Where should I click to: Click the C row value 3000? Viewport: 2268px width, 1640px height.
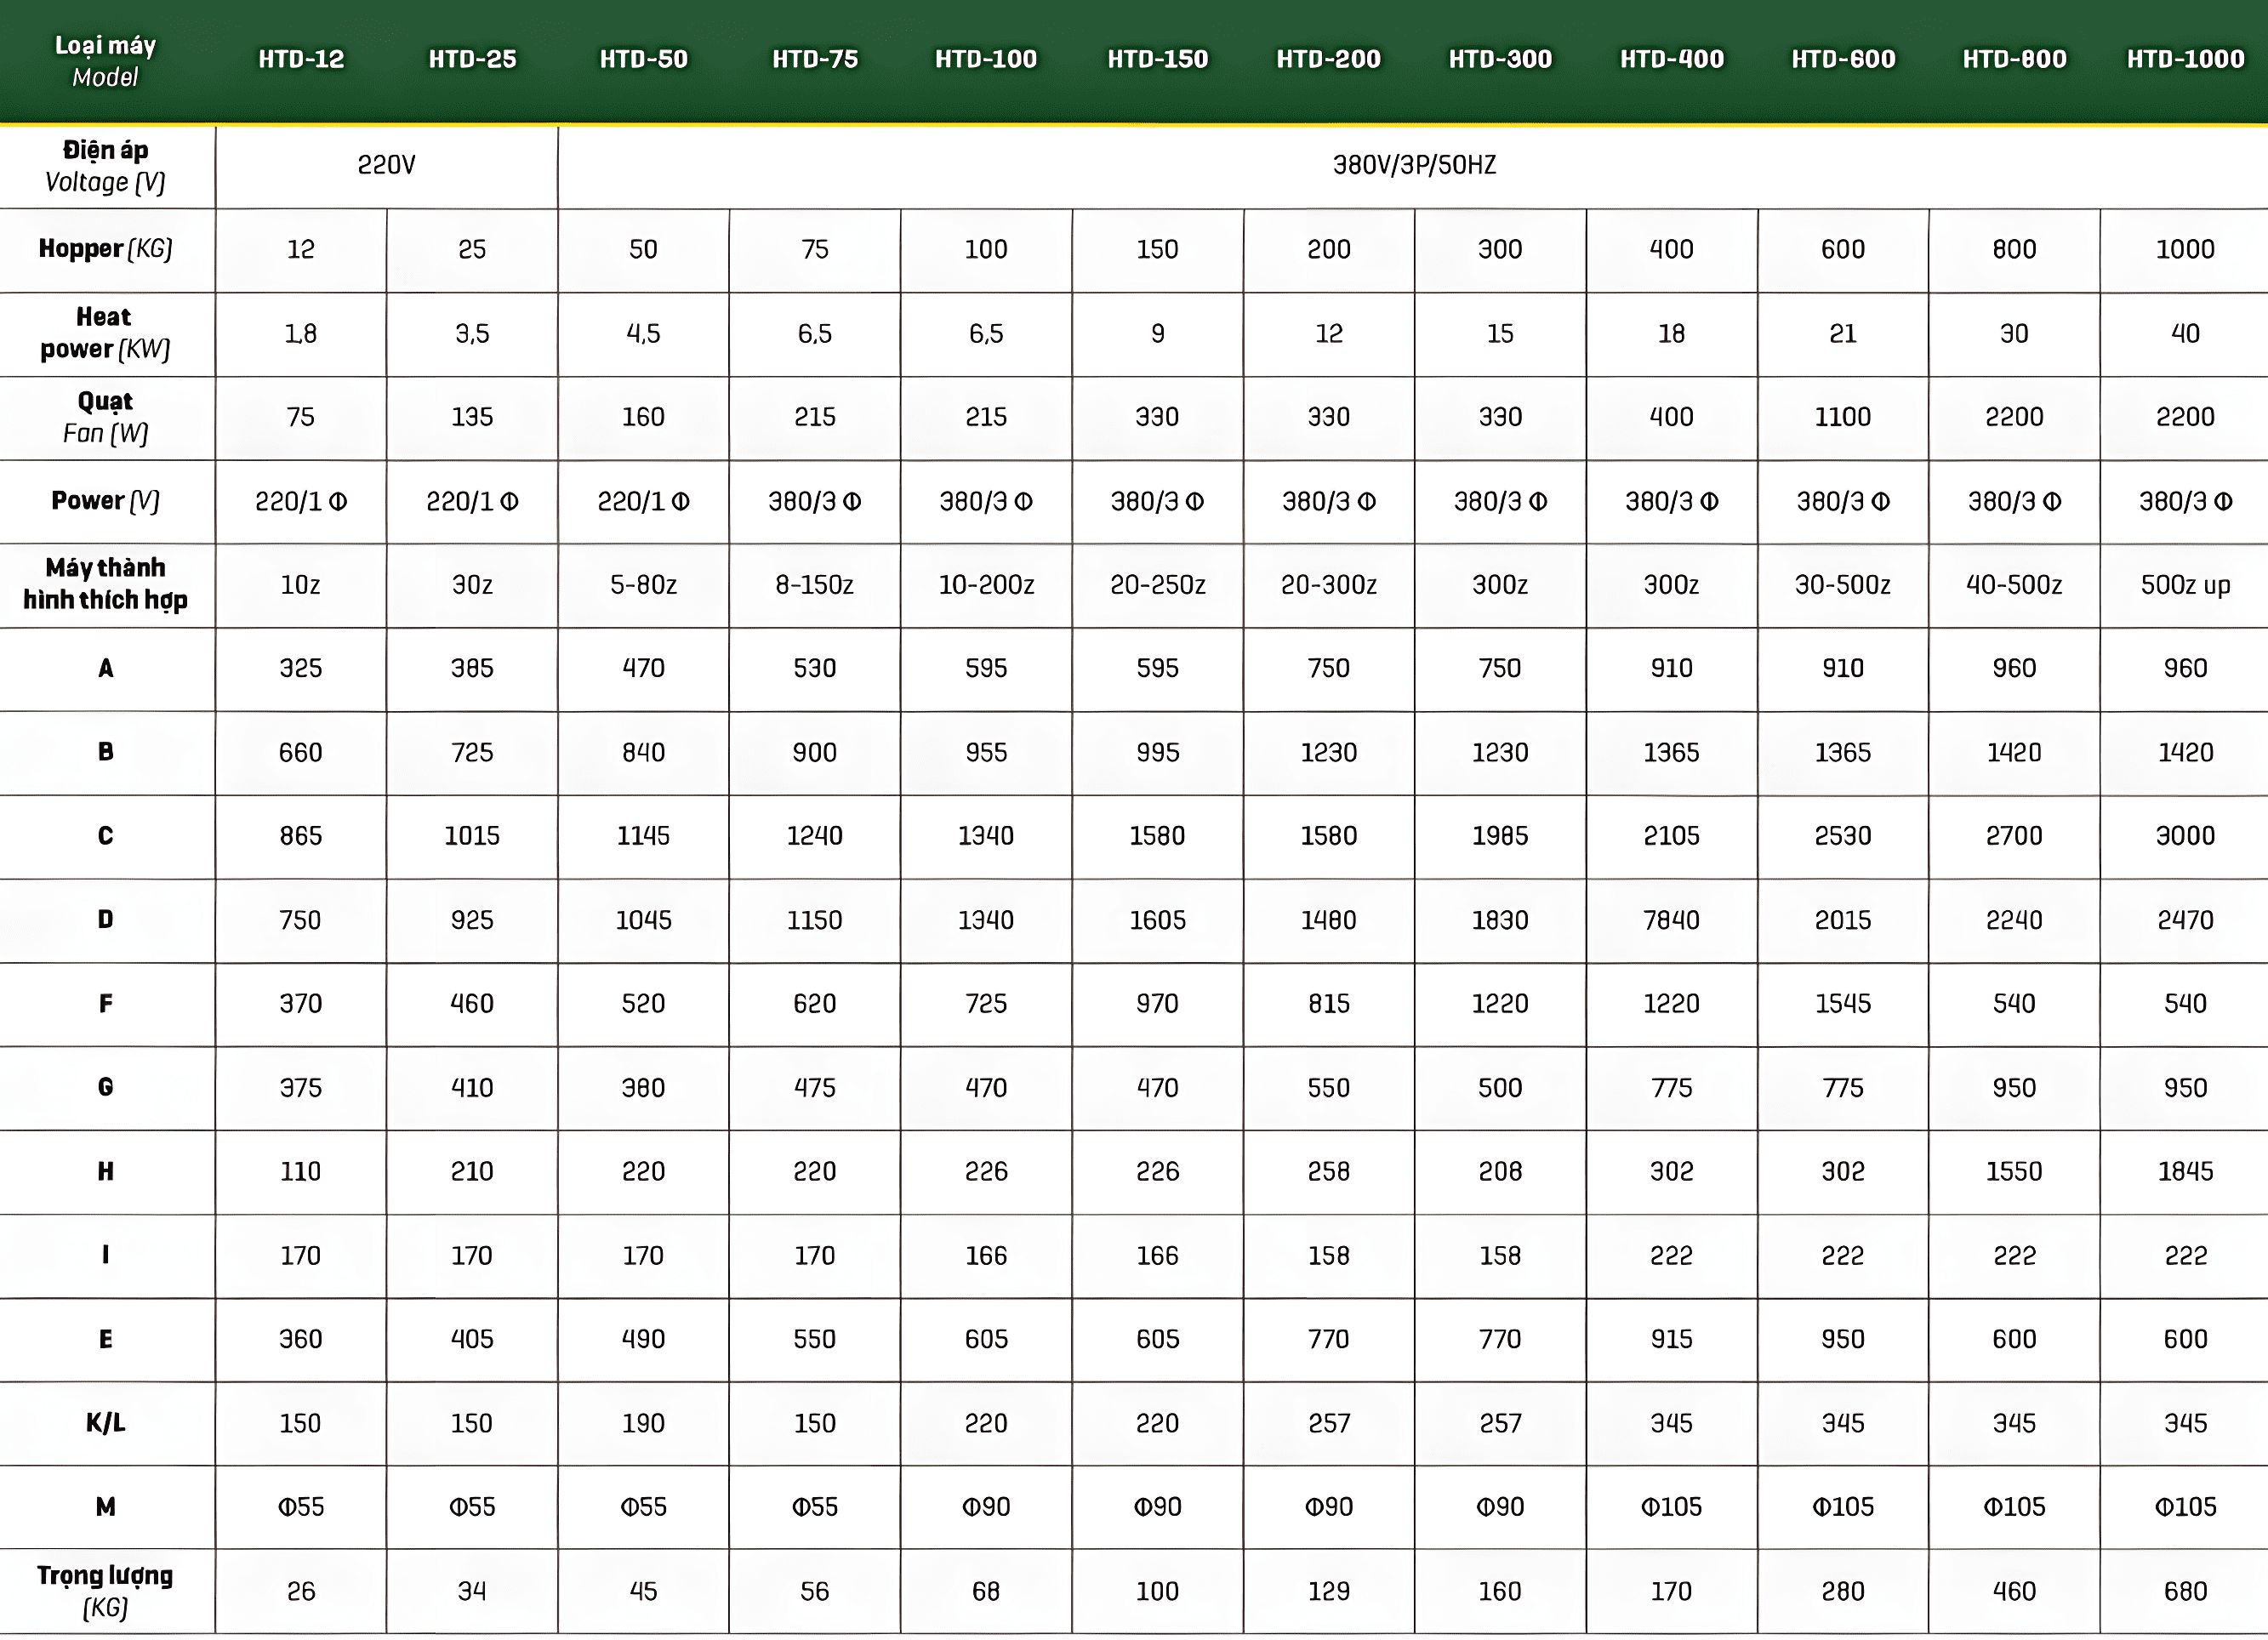click(2185, 836)
